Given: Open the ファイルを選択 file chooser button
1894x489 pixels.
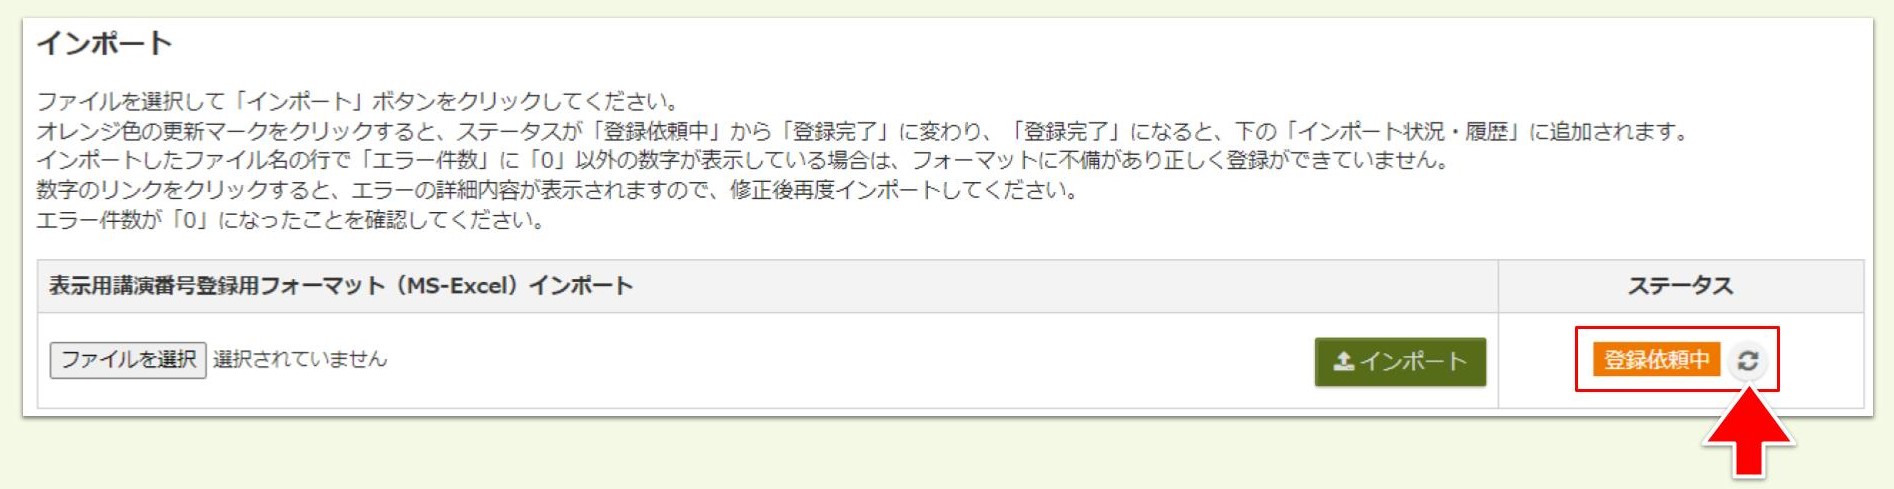Looking at the screenshot, I should pyautogui.click(x=128, y=360).
